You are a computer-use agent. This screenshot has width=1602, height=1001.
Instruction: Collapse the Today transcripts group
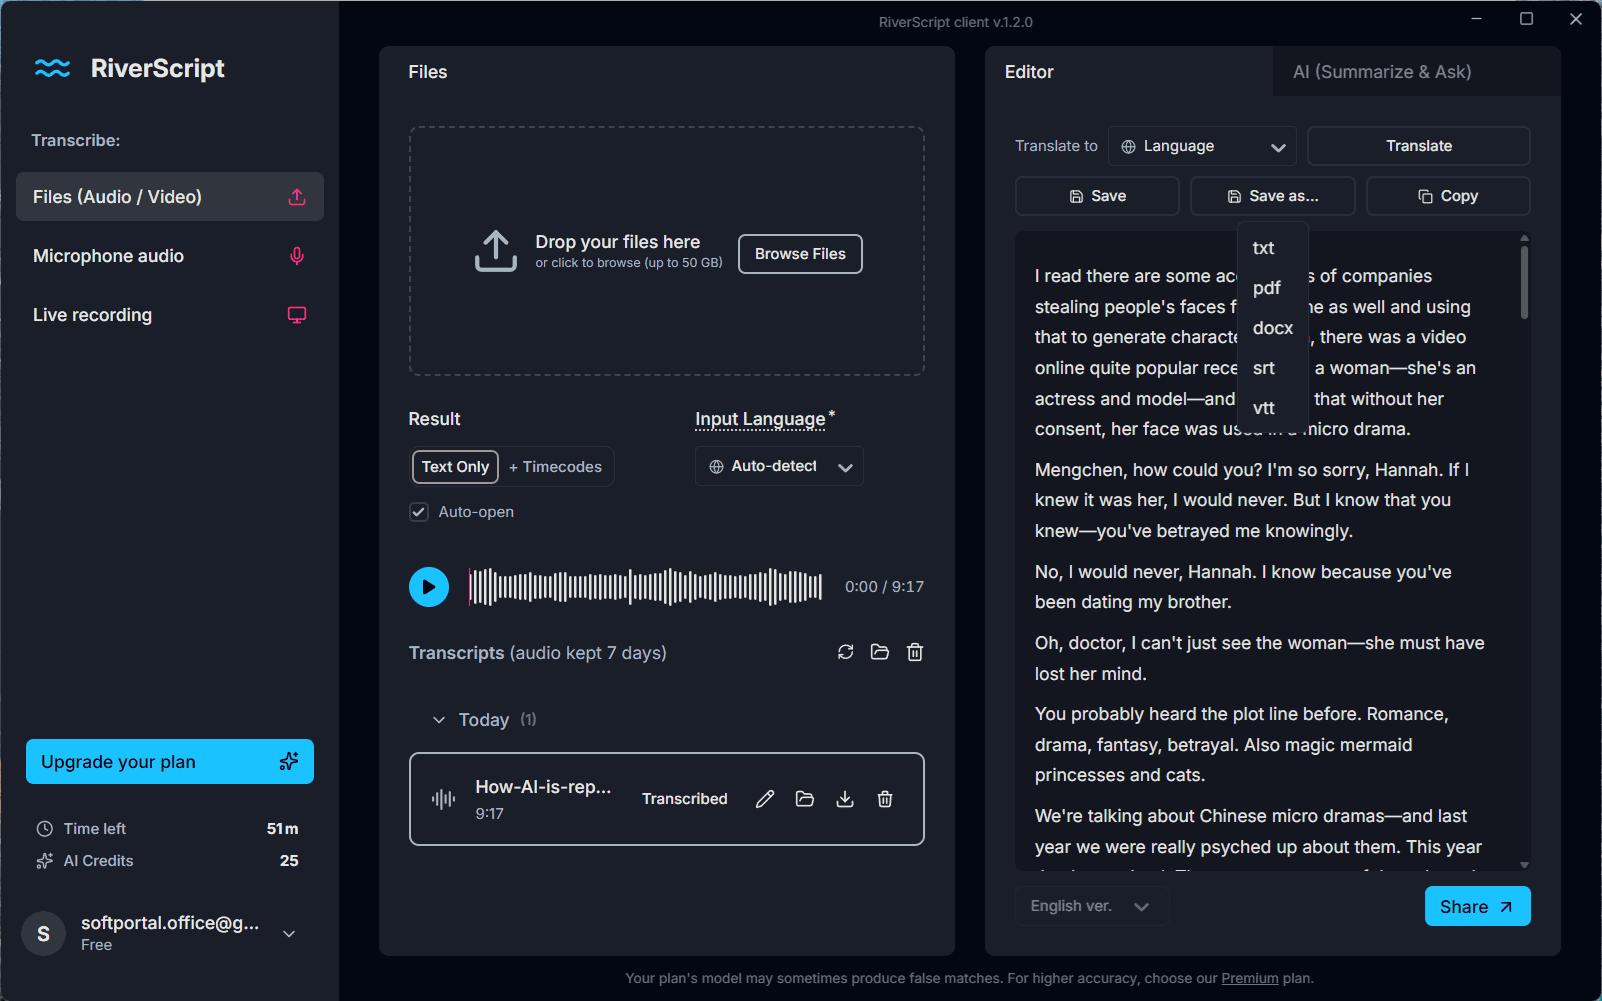[439, 720]
